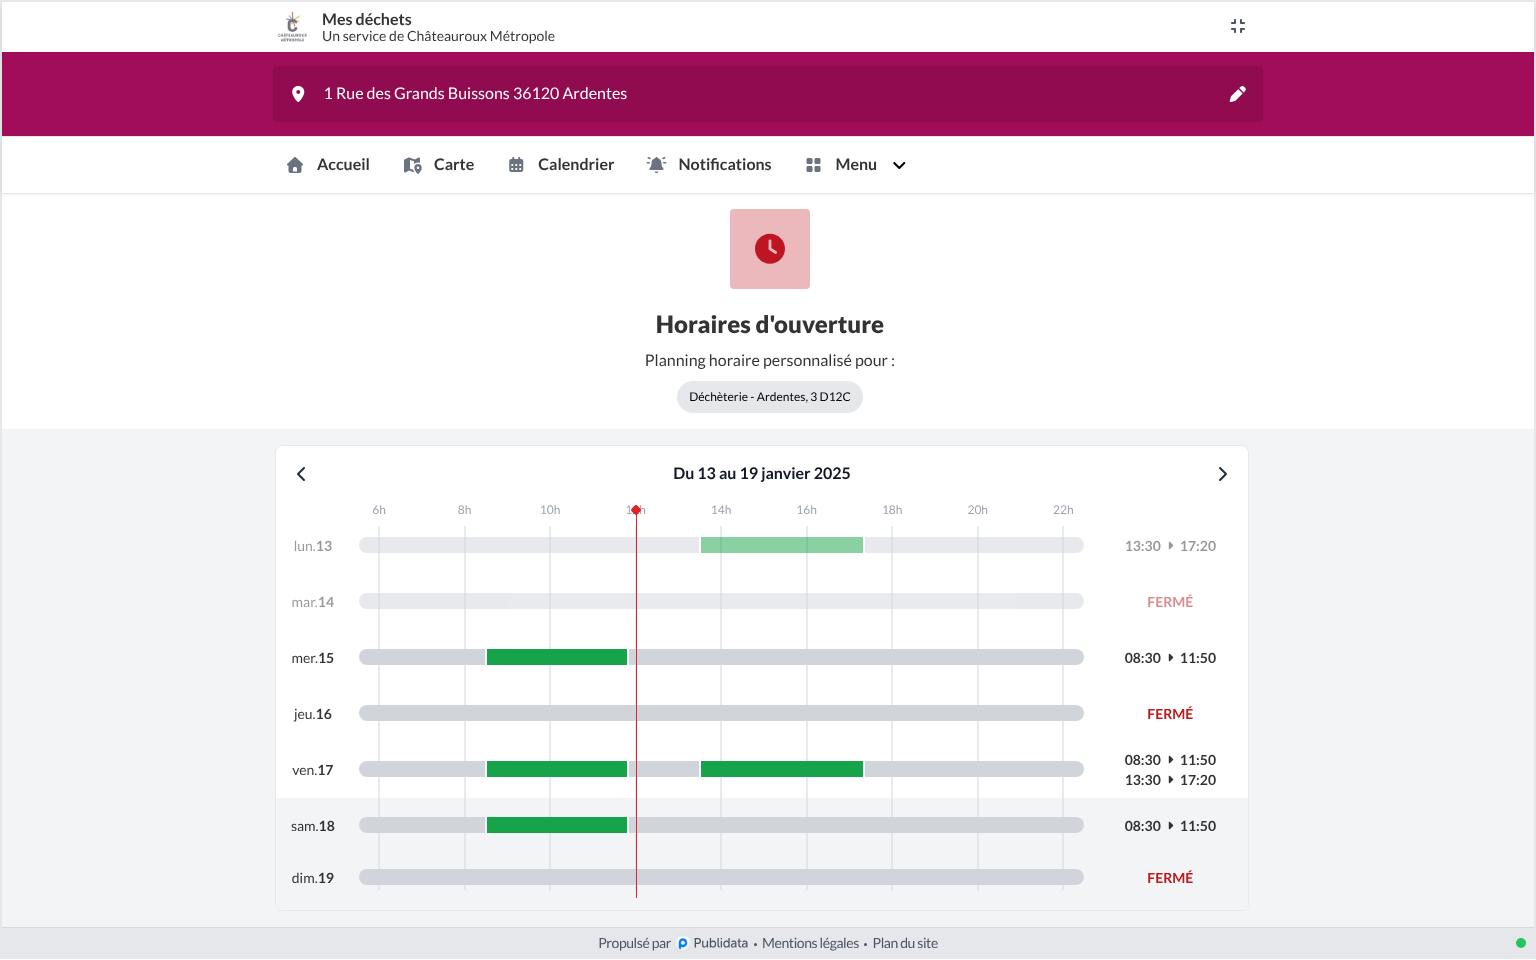Open the Calendrier tab
This screenshot has height=960, width=1536.
[x=561, y=165]
